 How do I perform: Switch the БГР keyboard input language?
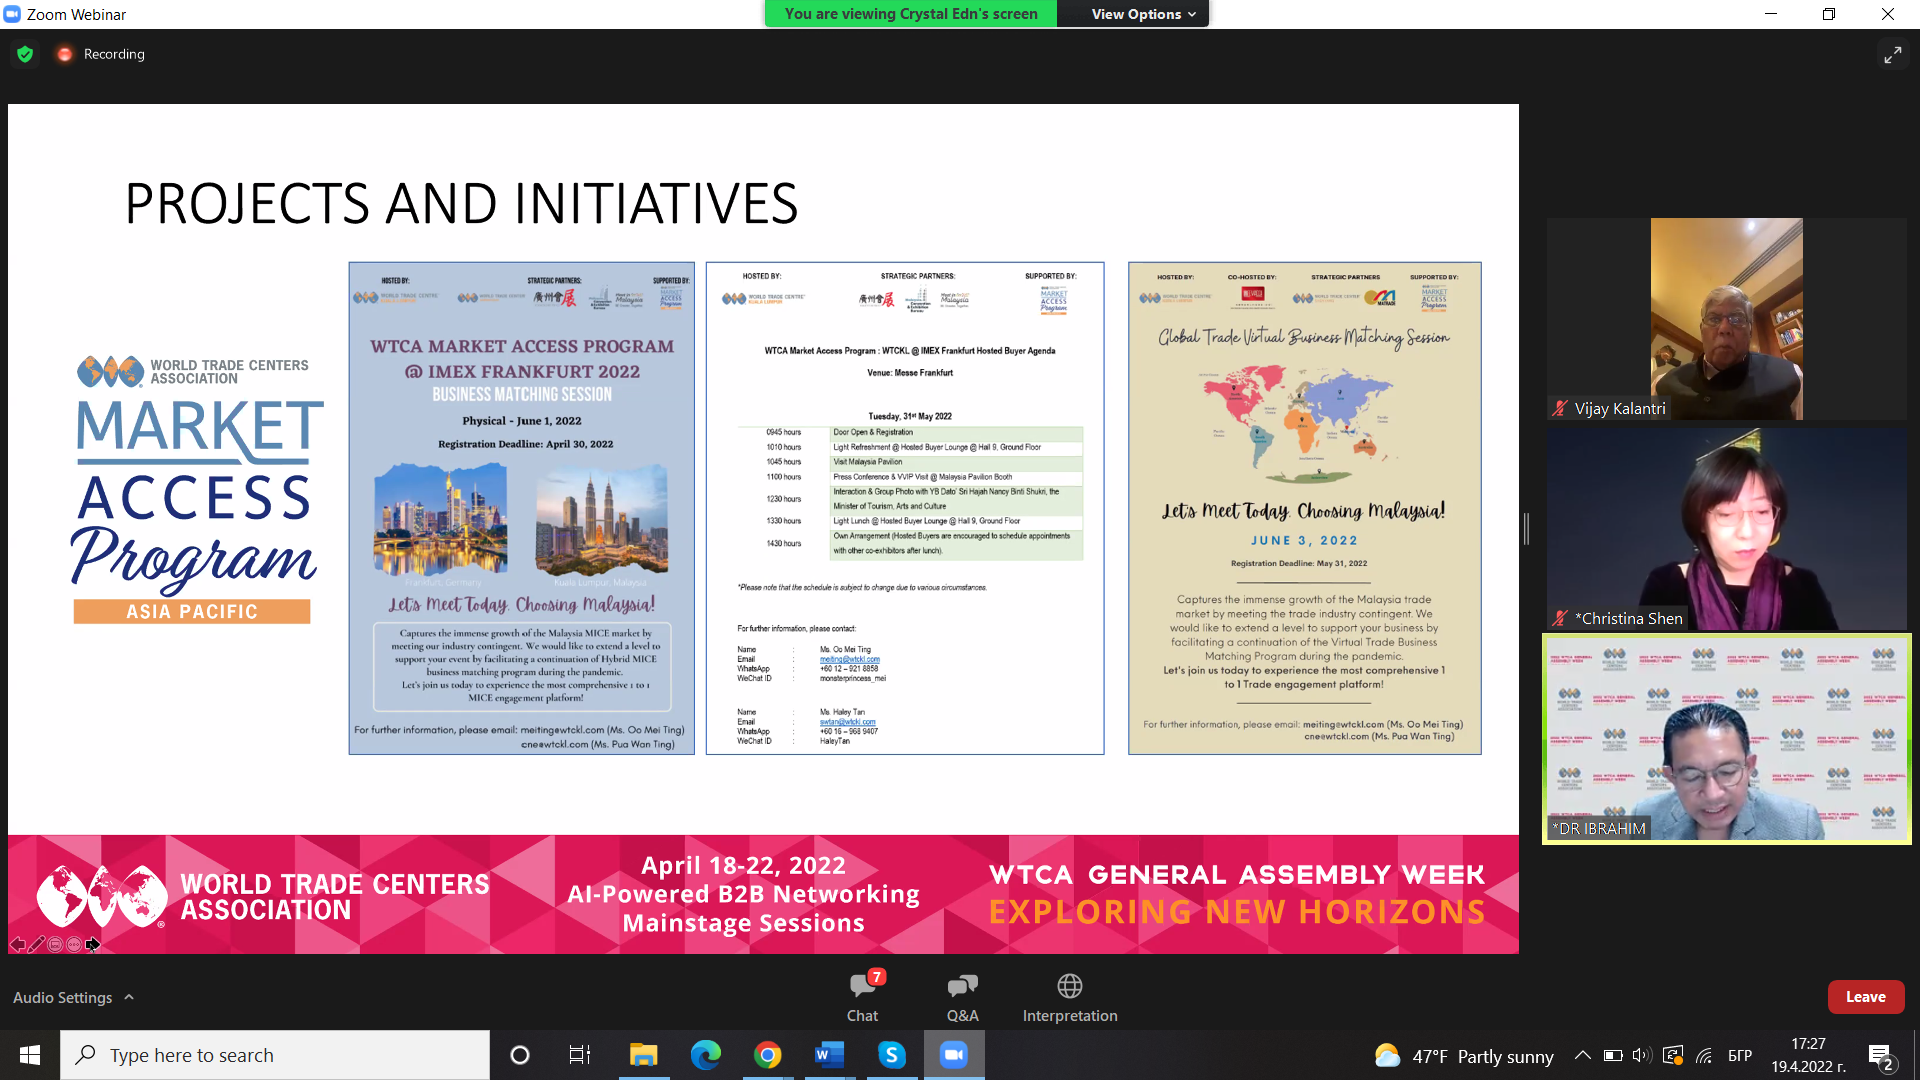(x=1740, y=1055)
